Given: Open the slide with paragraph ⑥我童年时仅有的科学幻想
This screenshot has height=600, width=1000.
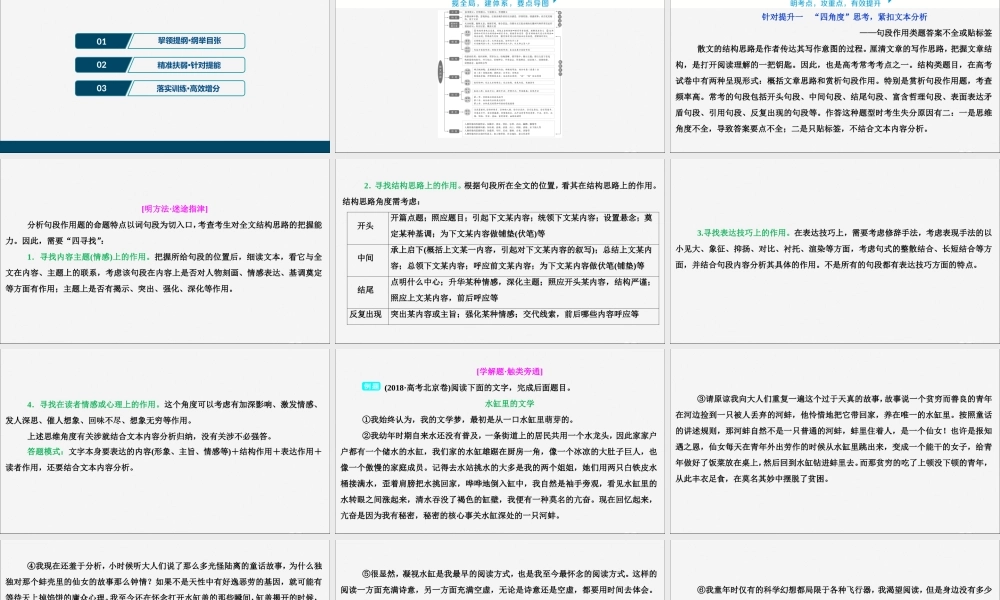Looking at the screenshot, I should [835, 570].
